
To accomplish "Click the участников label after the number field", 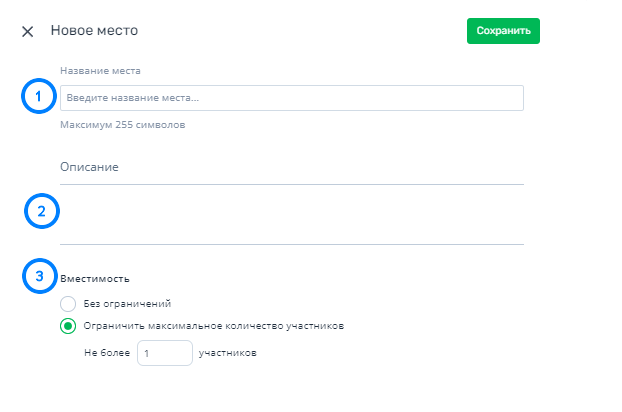I will [228, 353].
